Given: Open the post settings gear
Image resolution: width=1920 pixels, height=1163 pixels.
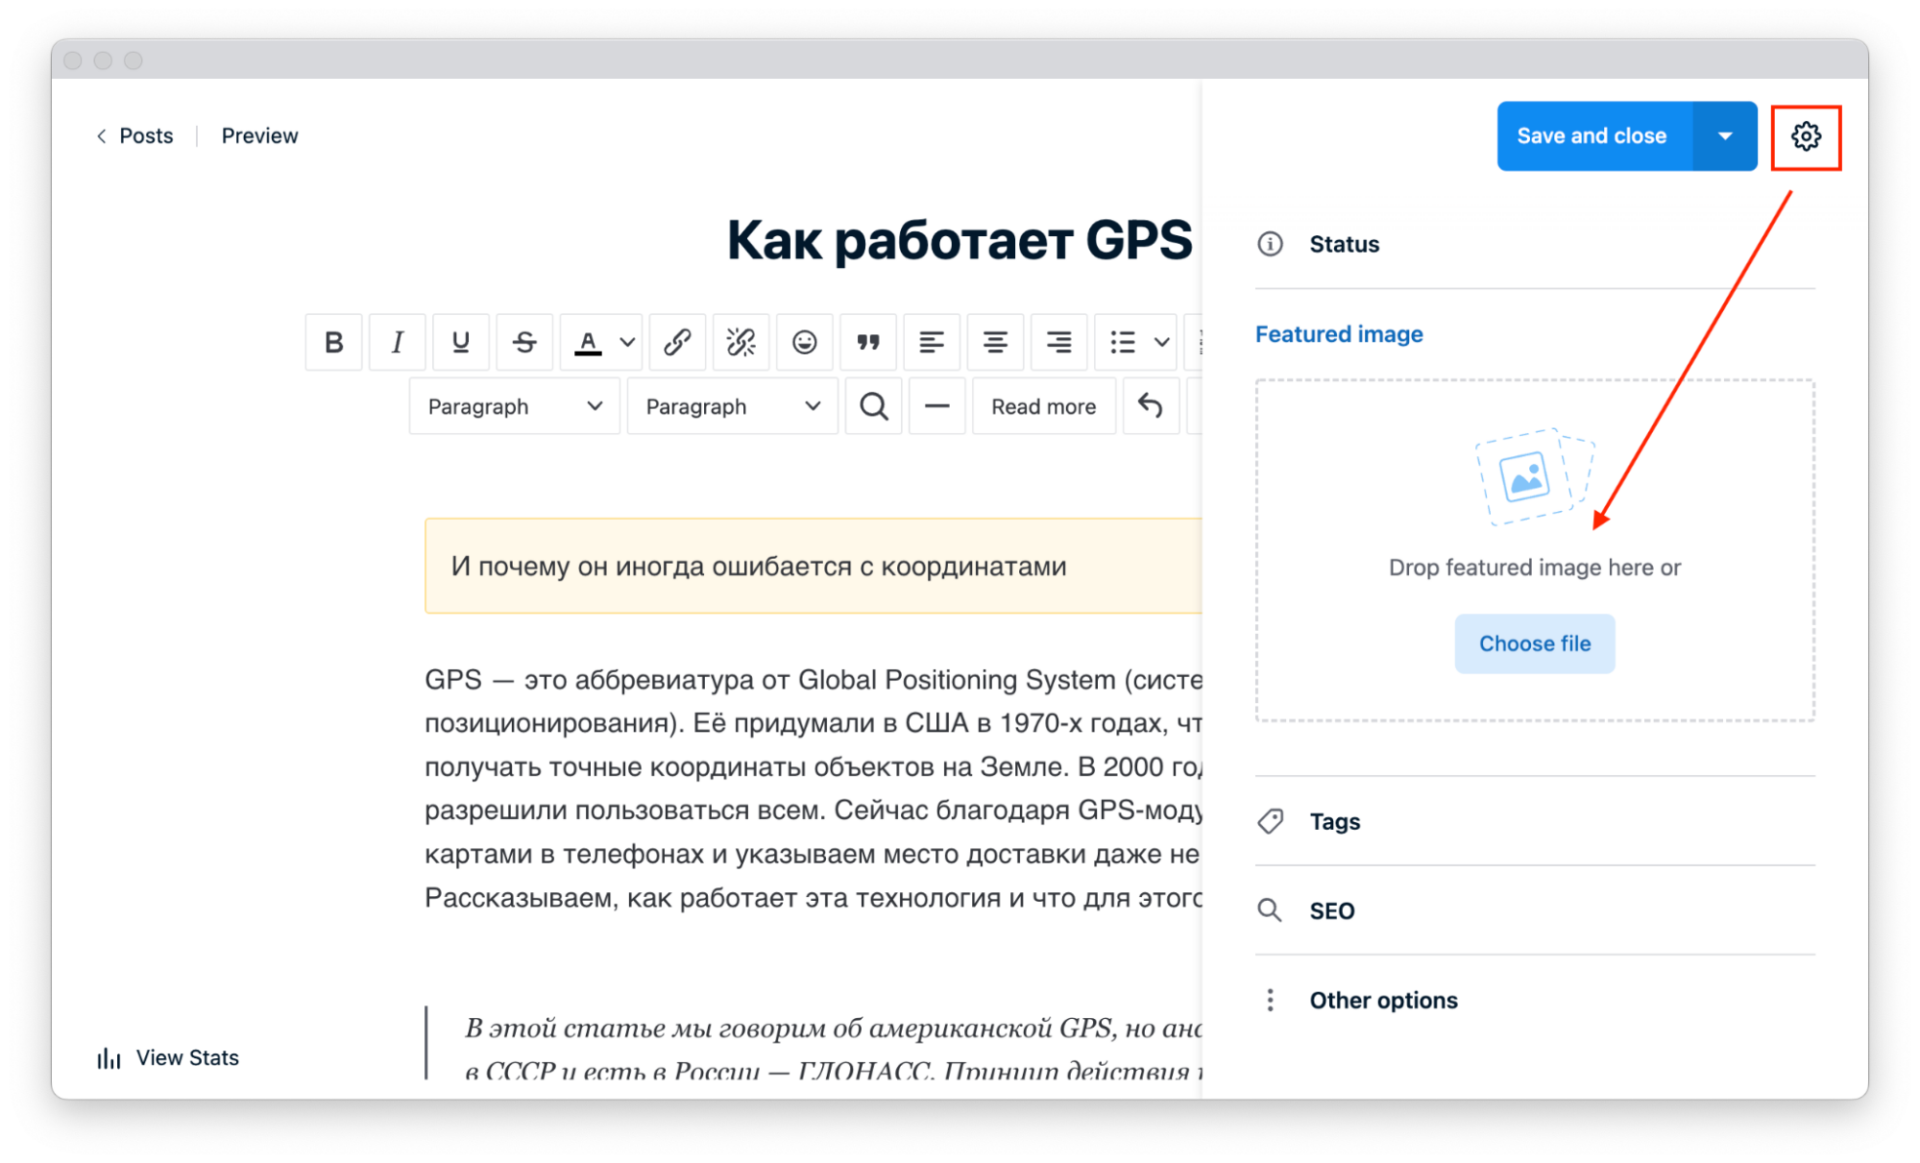Looking at the screenshot, I should coord(1806,137).
